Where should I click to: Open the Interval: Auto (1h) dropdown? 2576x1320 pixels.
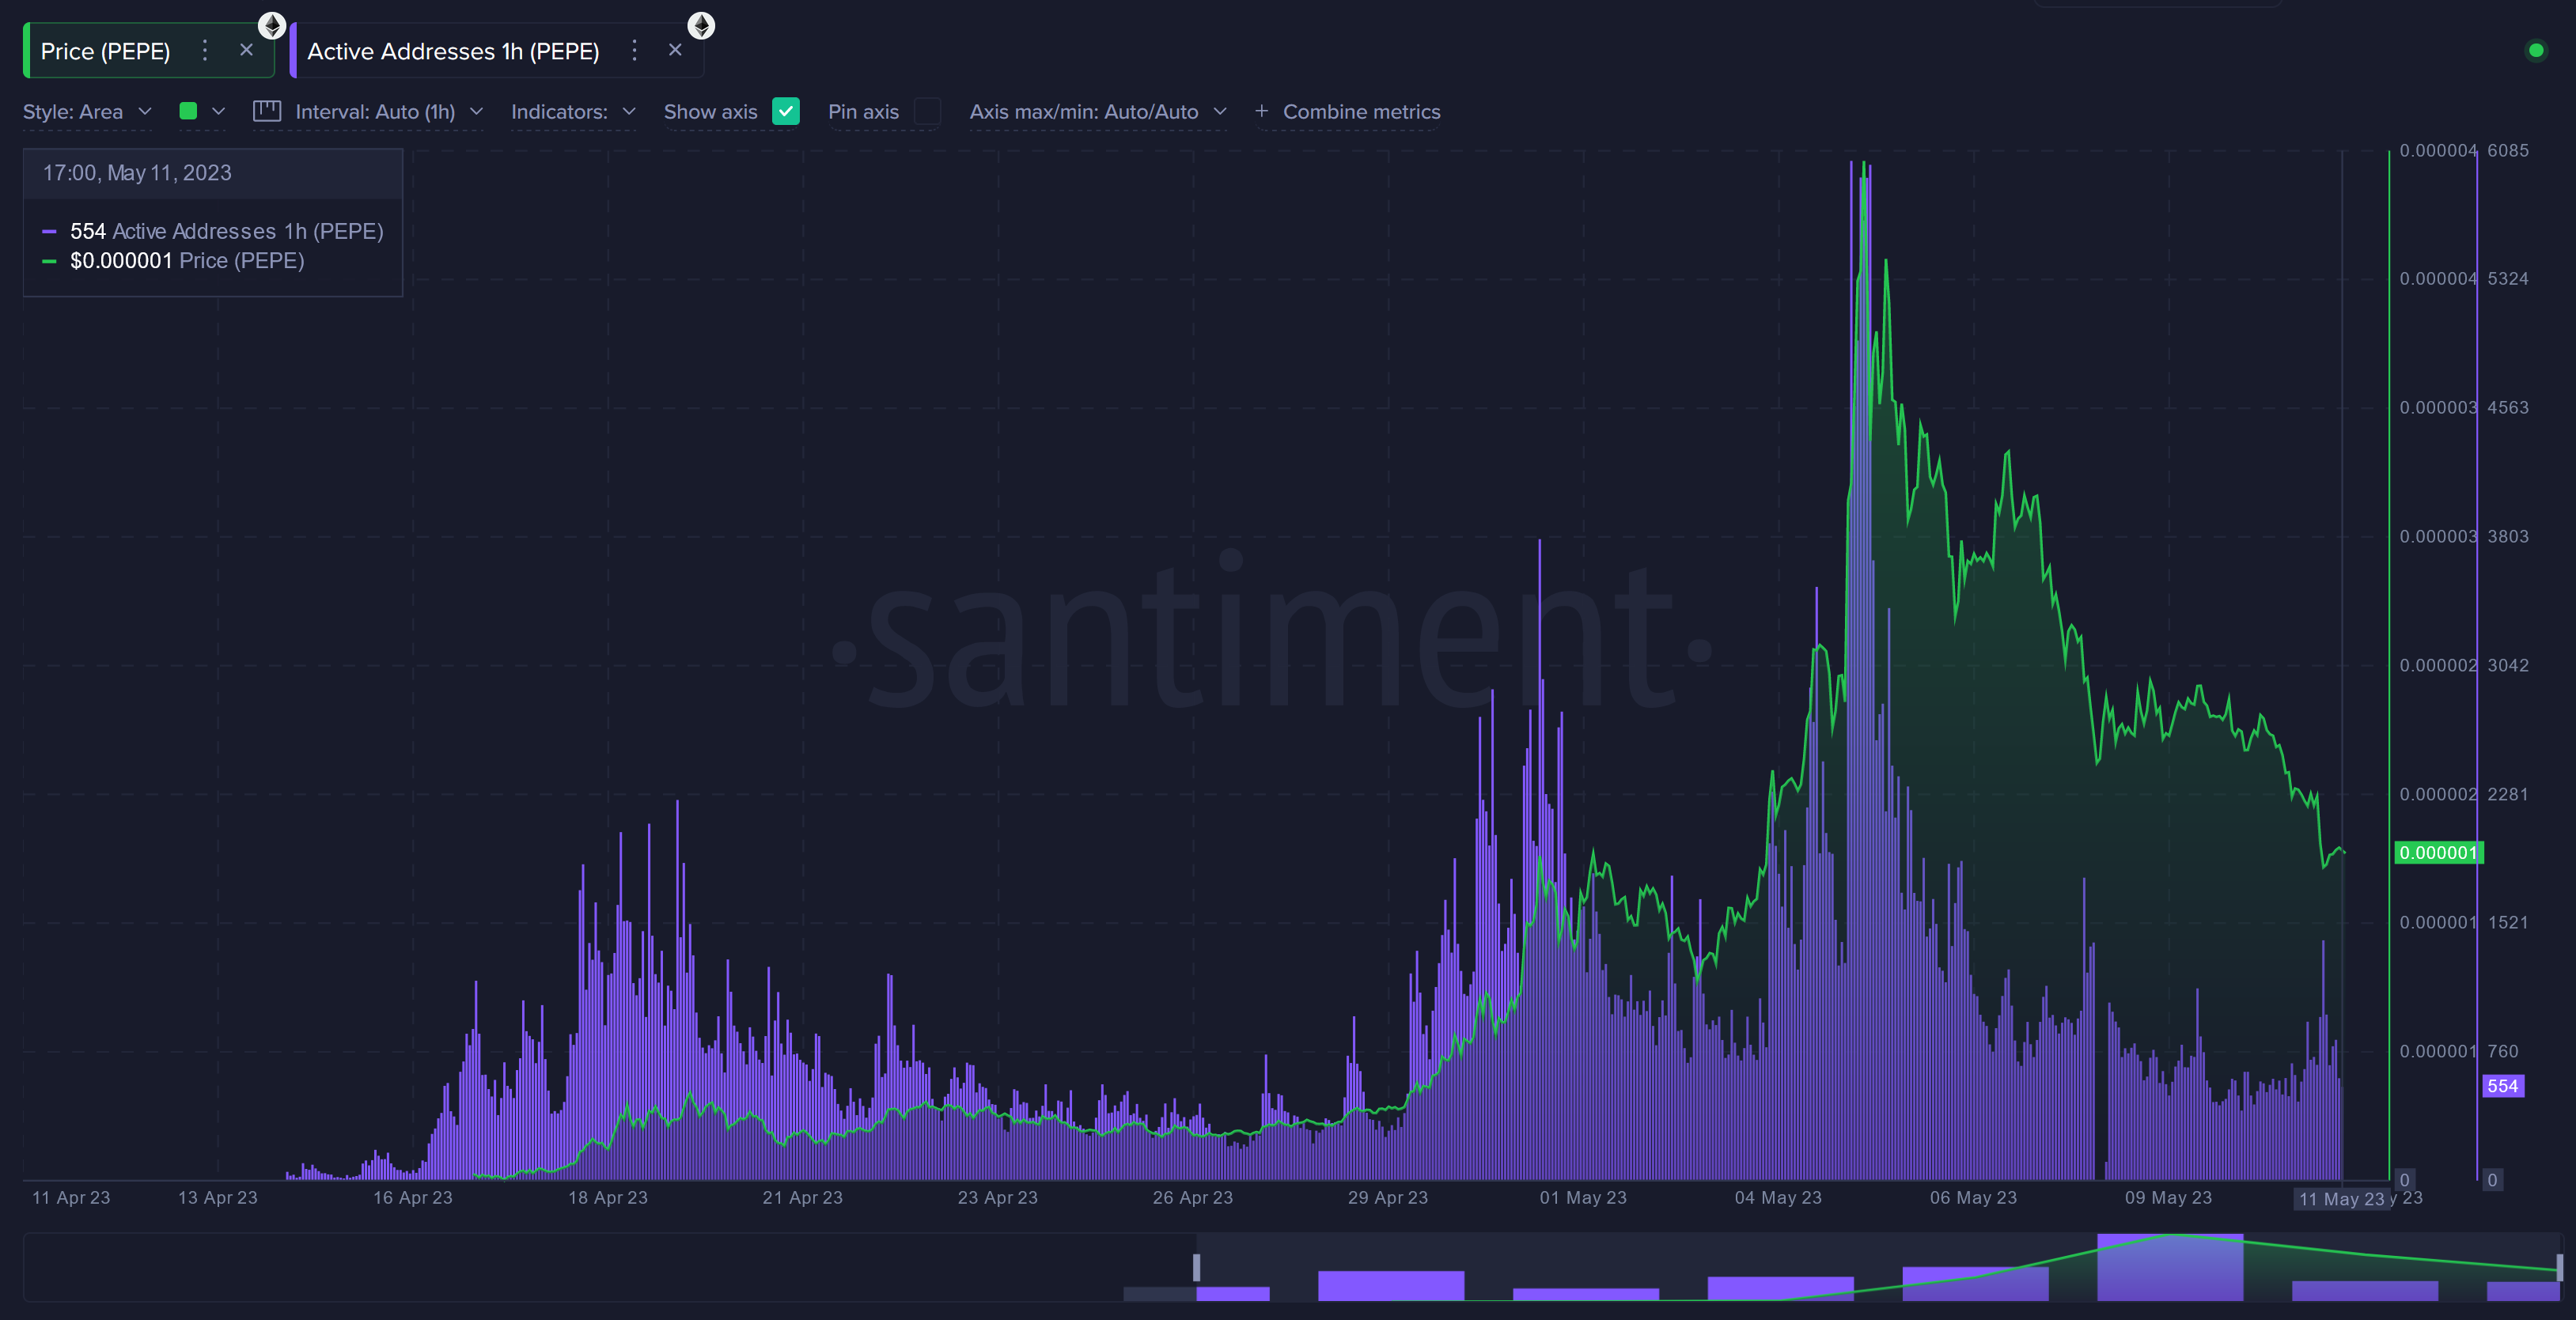point(389,112)
